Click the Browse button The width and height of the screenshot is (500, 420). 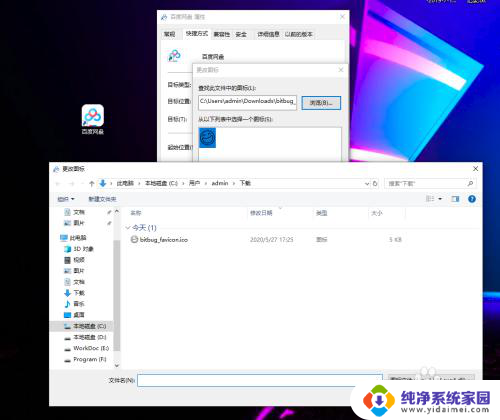pos(321,103)
